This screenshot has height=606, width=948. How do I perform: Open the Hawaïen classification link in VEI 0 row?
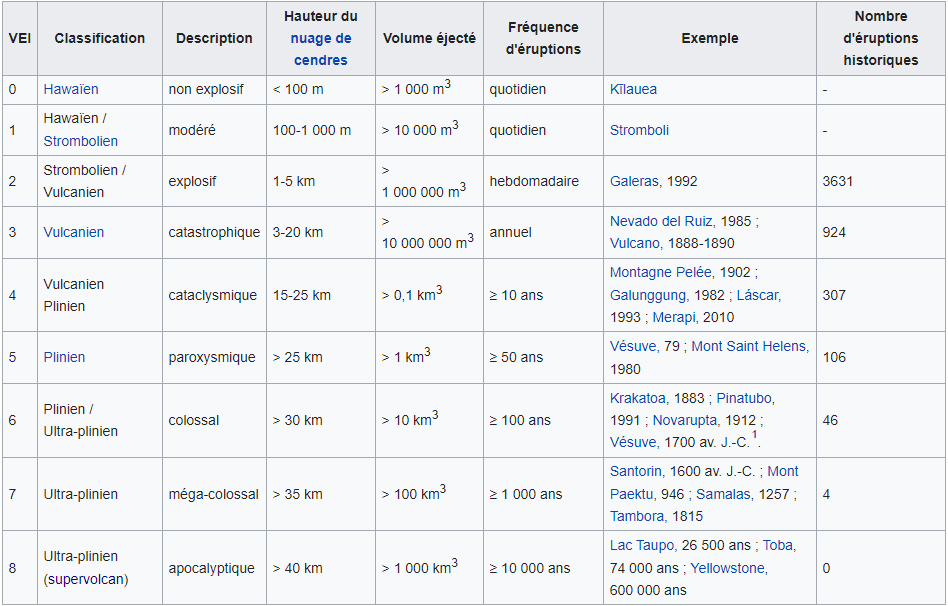[x=71, y=90]
